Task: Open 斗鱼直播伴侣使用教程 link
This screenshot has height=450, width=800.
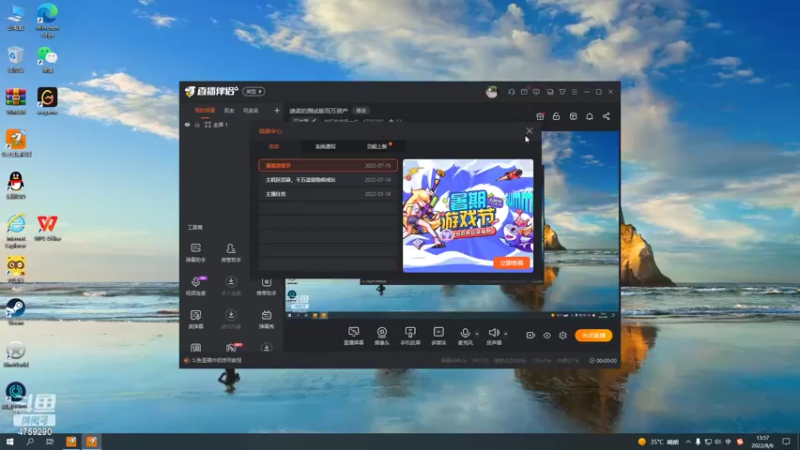Action: tap(216, 360)
